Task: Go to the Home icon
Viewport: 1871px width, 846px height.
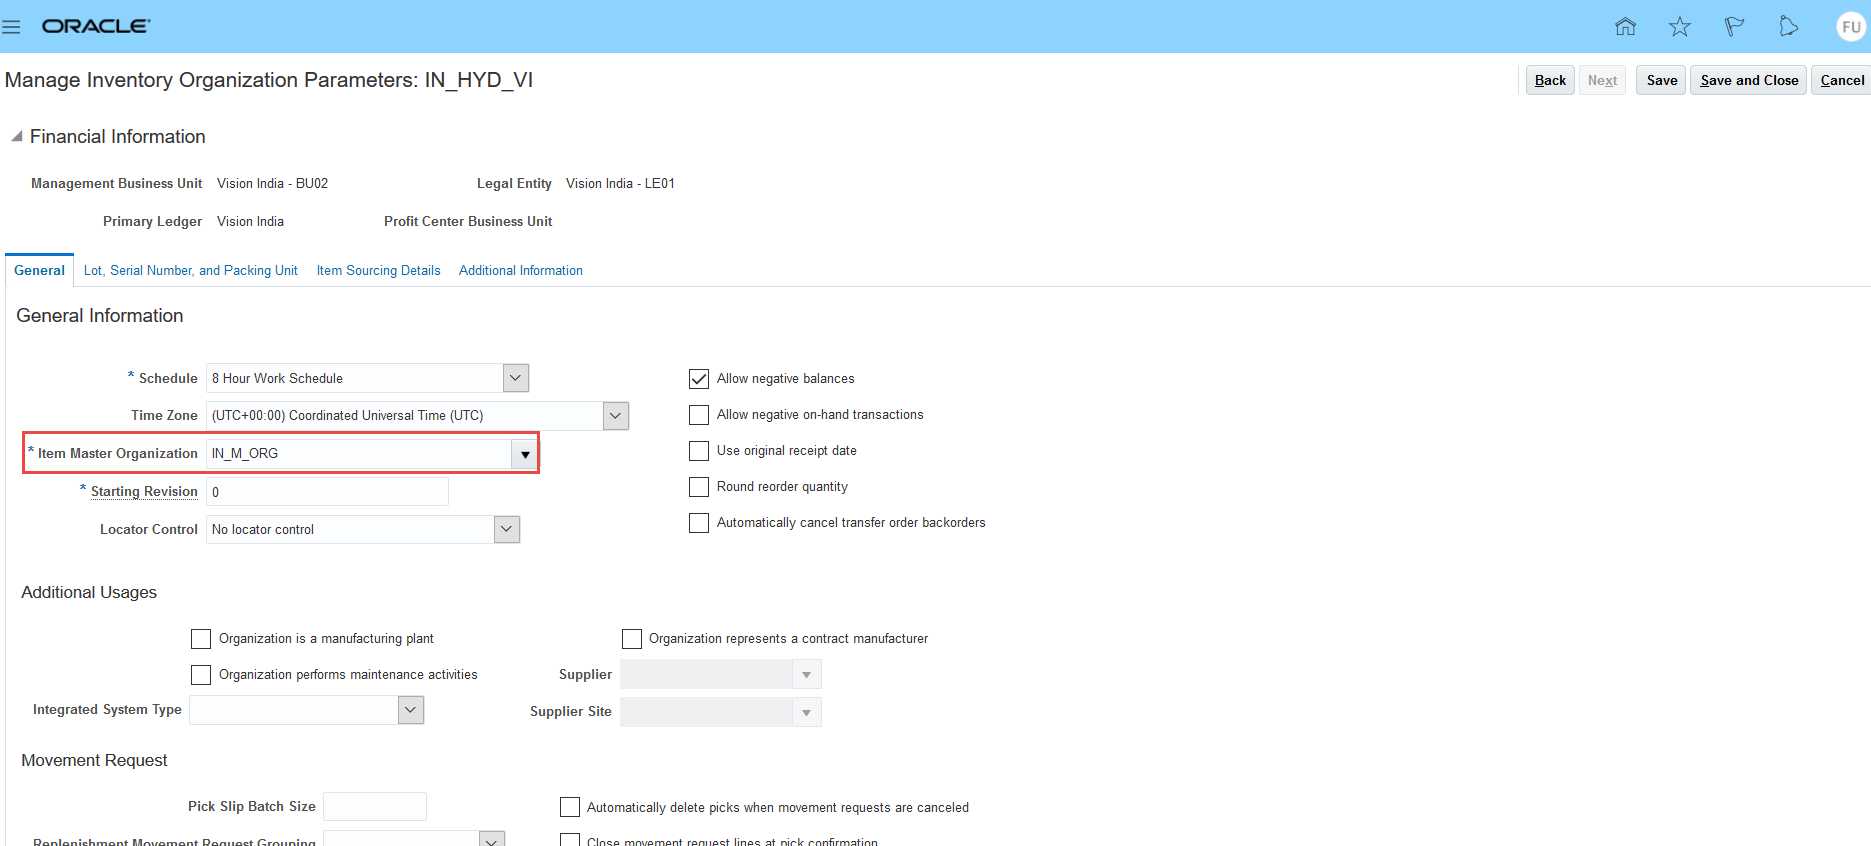Action: (x=1625, y=27)
